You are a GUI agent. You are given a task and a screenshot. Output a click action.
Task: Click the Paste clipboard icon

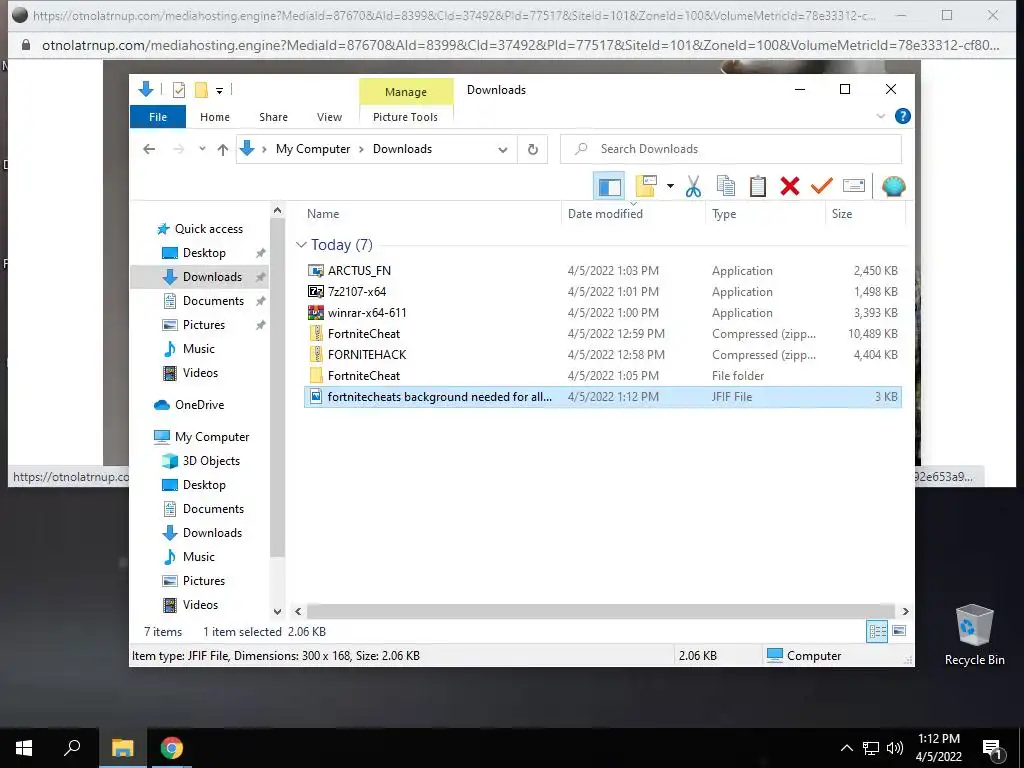click(758, 186)
